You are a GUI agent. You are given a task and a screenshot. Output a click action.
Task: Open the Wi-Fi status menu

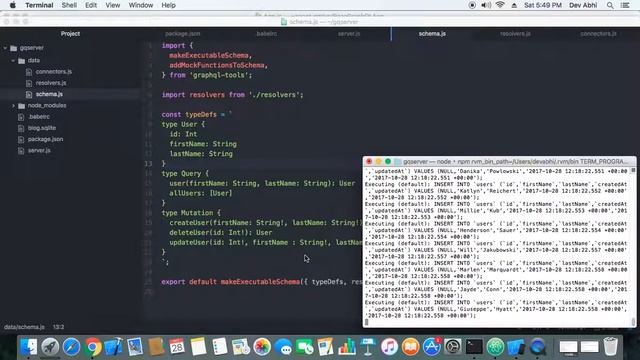(500, 5)
